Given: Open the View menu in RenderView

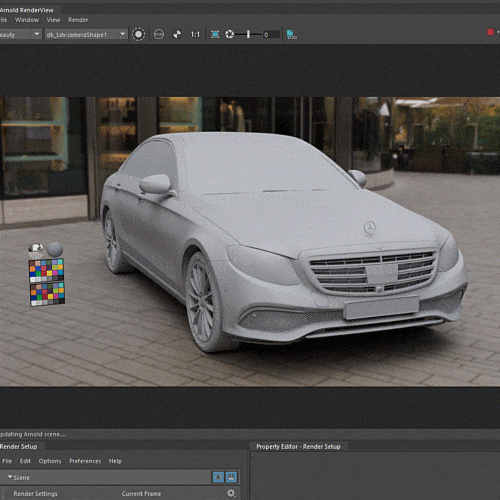Looking at the screenshot, I should point(53,20).
